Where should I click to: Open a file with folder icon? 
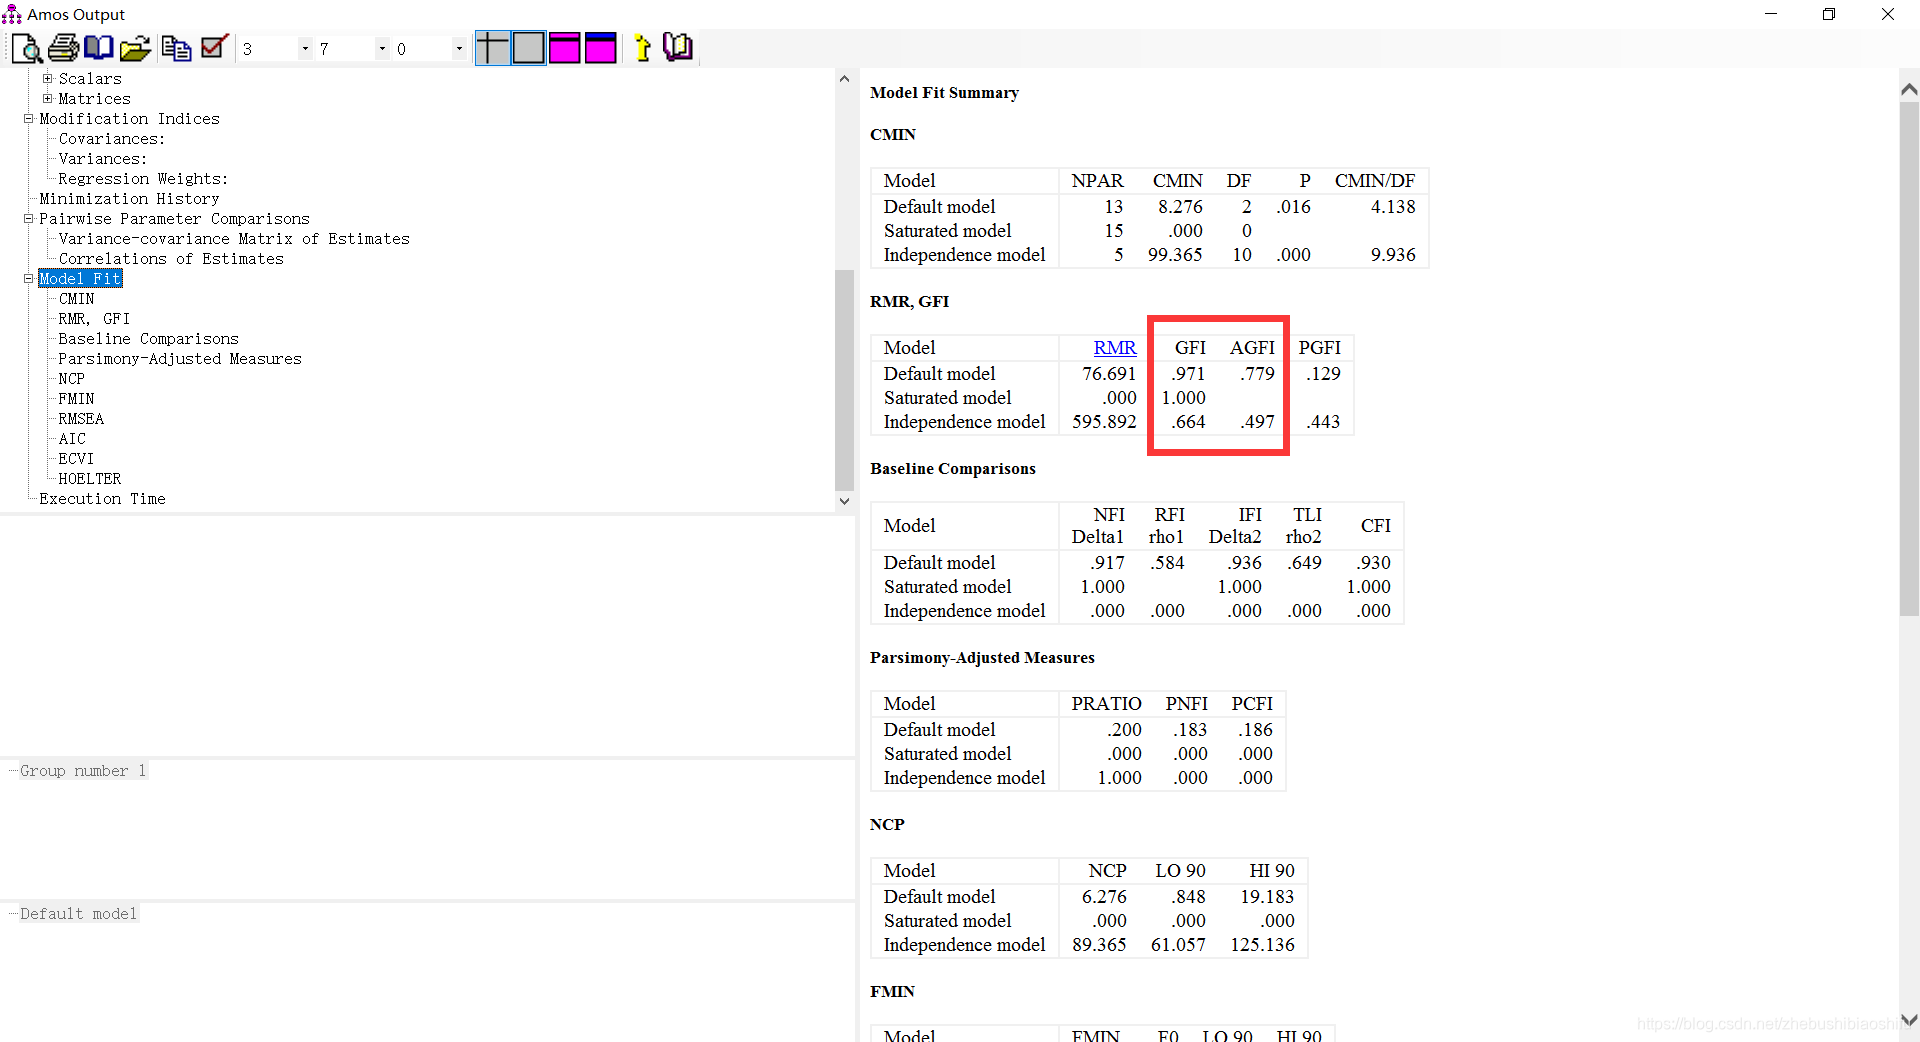pyautogui.click(x=135, y=48)
